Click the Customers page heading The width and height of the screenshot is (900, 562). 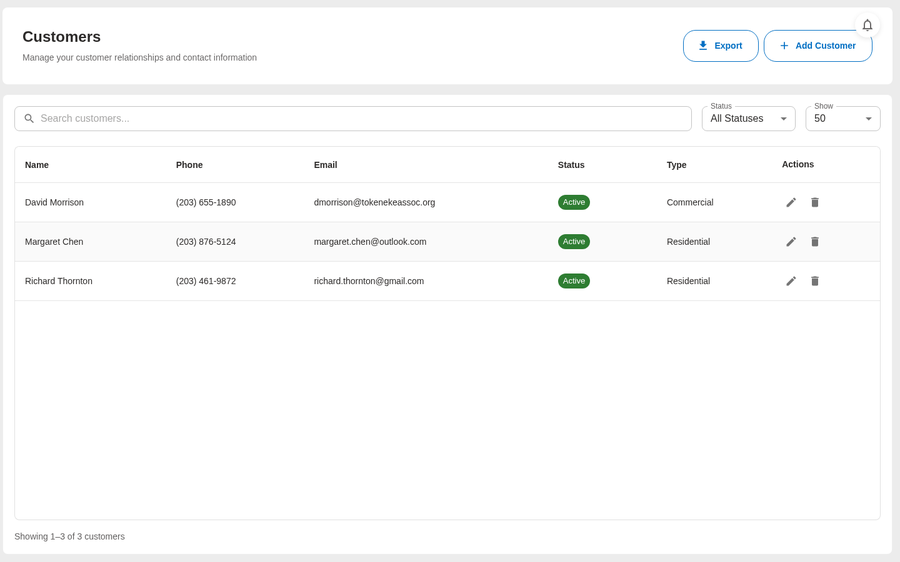[x=61, y=37]
